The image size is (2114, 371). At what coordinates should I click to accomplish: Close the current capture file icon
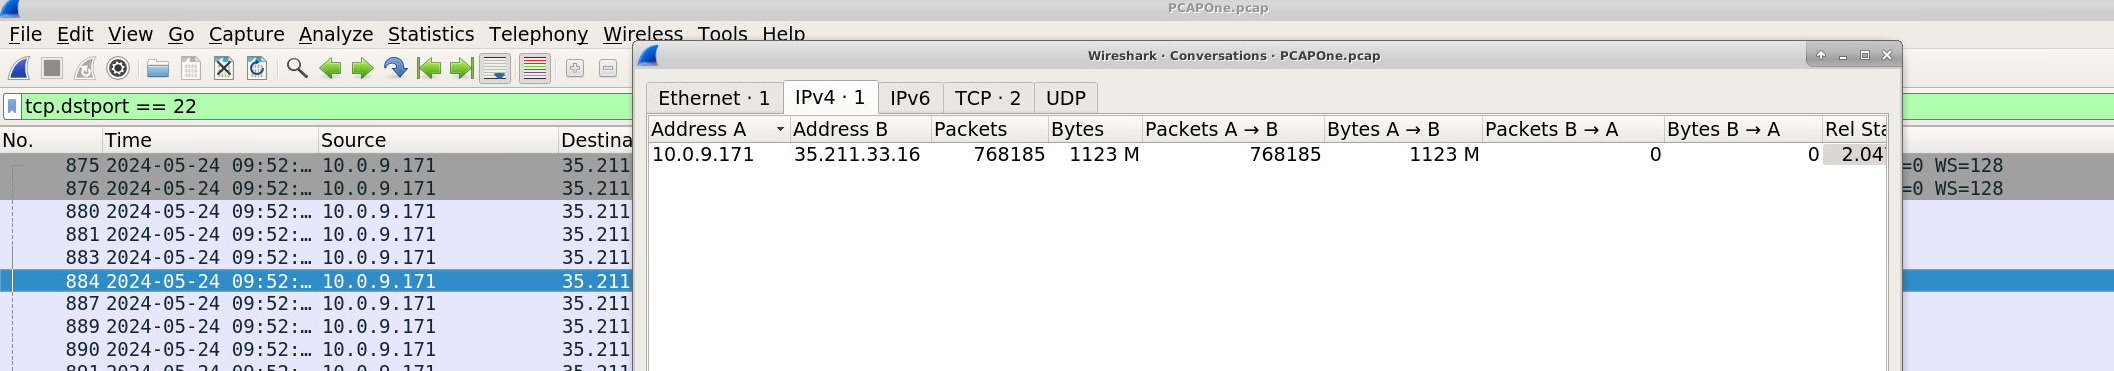224,68
